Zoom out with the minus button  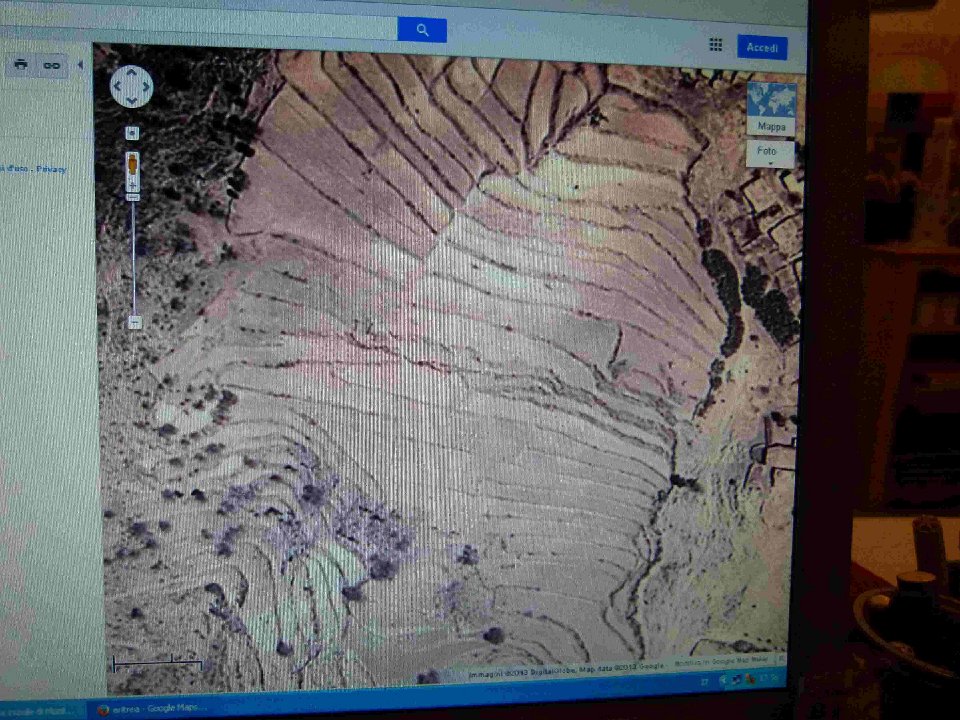coord(134,322)
